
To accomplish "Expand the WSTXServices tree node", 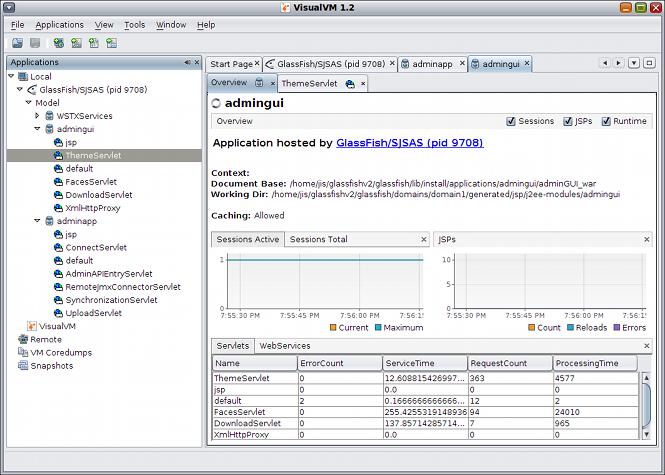I will (37, 116).
